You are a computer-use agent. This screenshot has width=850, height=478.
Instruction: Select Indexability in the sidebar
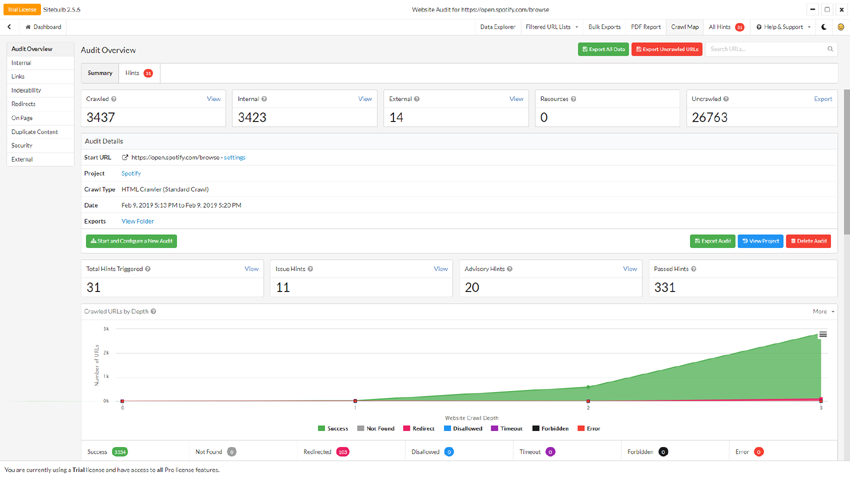coord(40,91)
